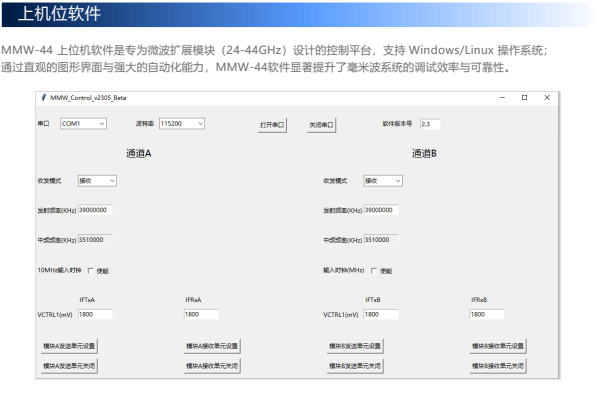Viewport: 602px width, 394px height.
Task: Click 模块A发送单元设置 button
Action: pyautogui.click(x=69, y=346)
